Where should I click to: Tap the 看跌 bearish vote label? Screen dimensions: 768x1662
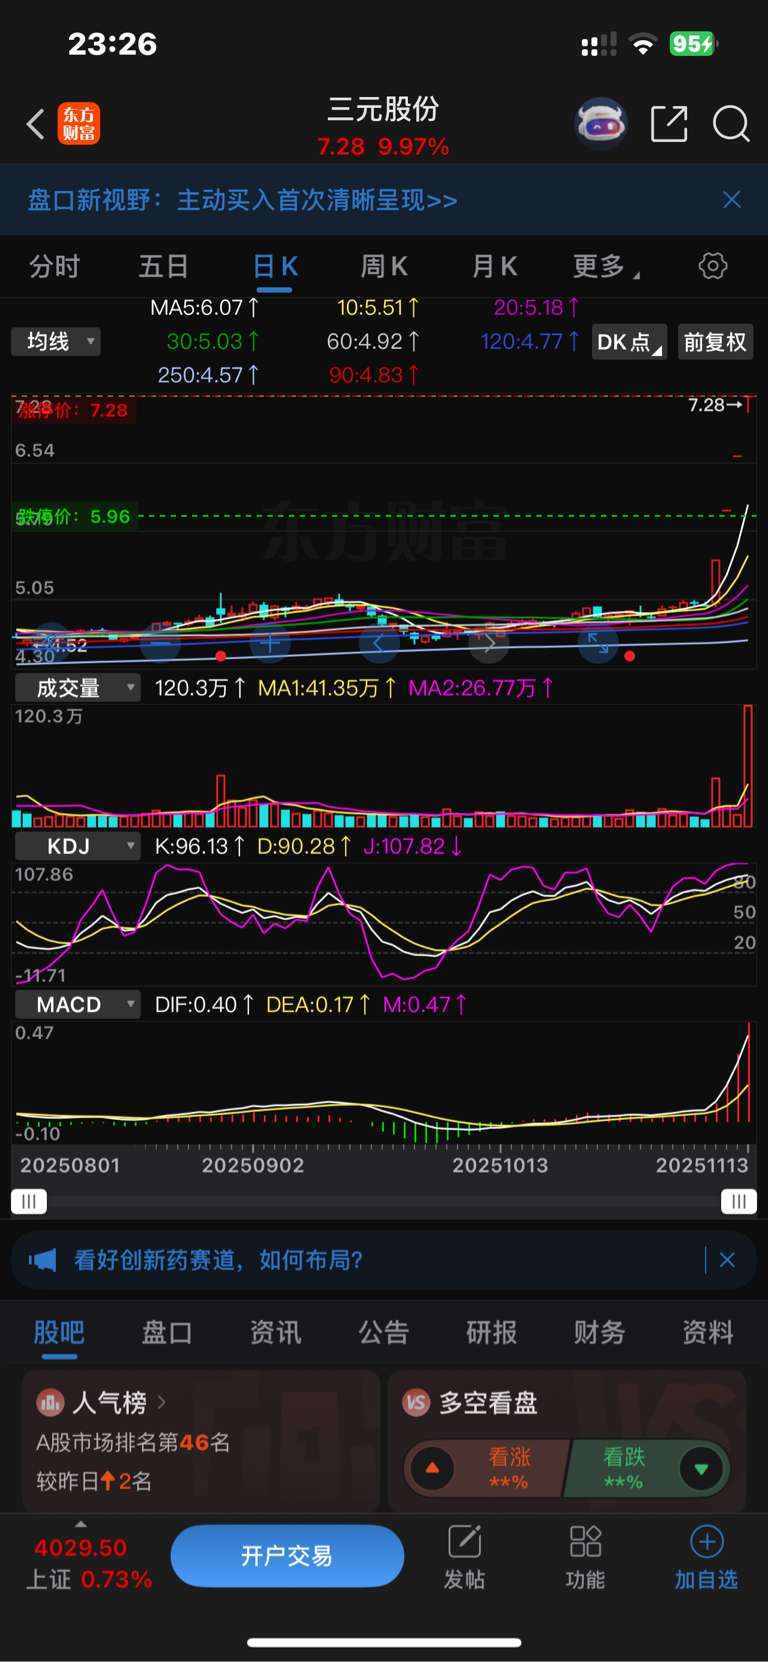(624, 1457)
